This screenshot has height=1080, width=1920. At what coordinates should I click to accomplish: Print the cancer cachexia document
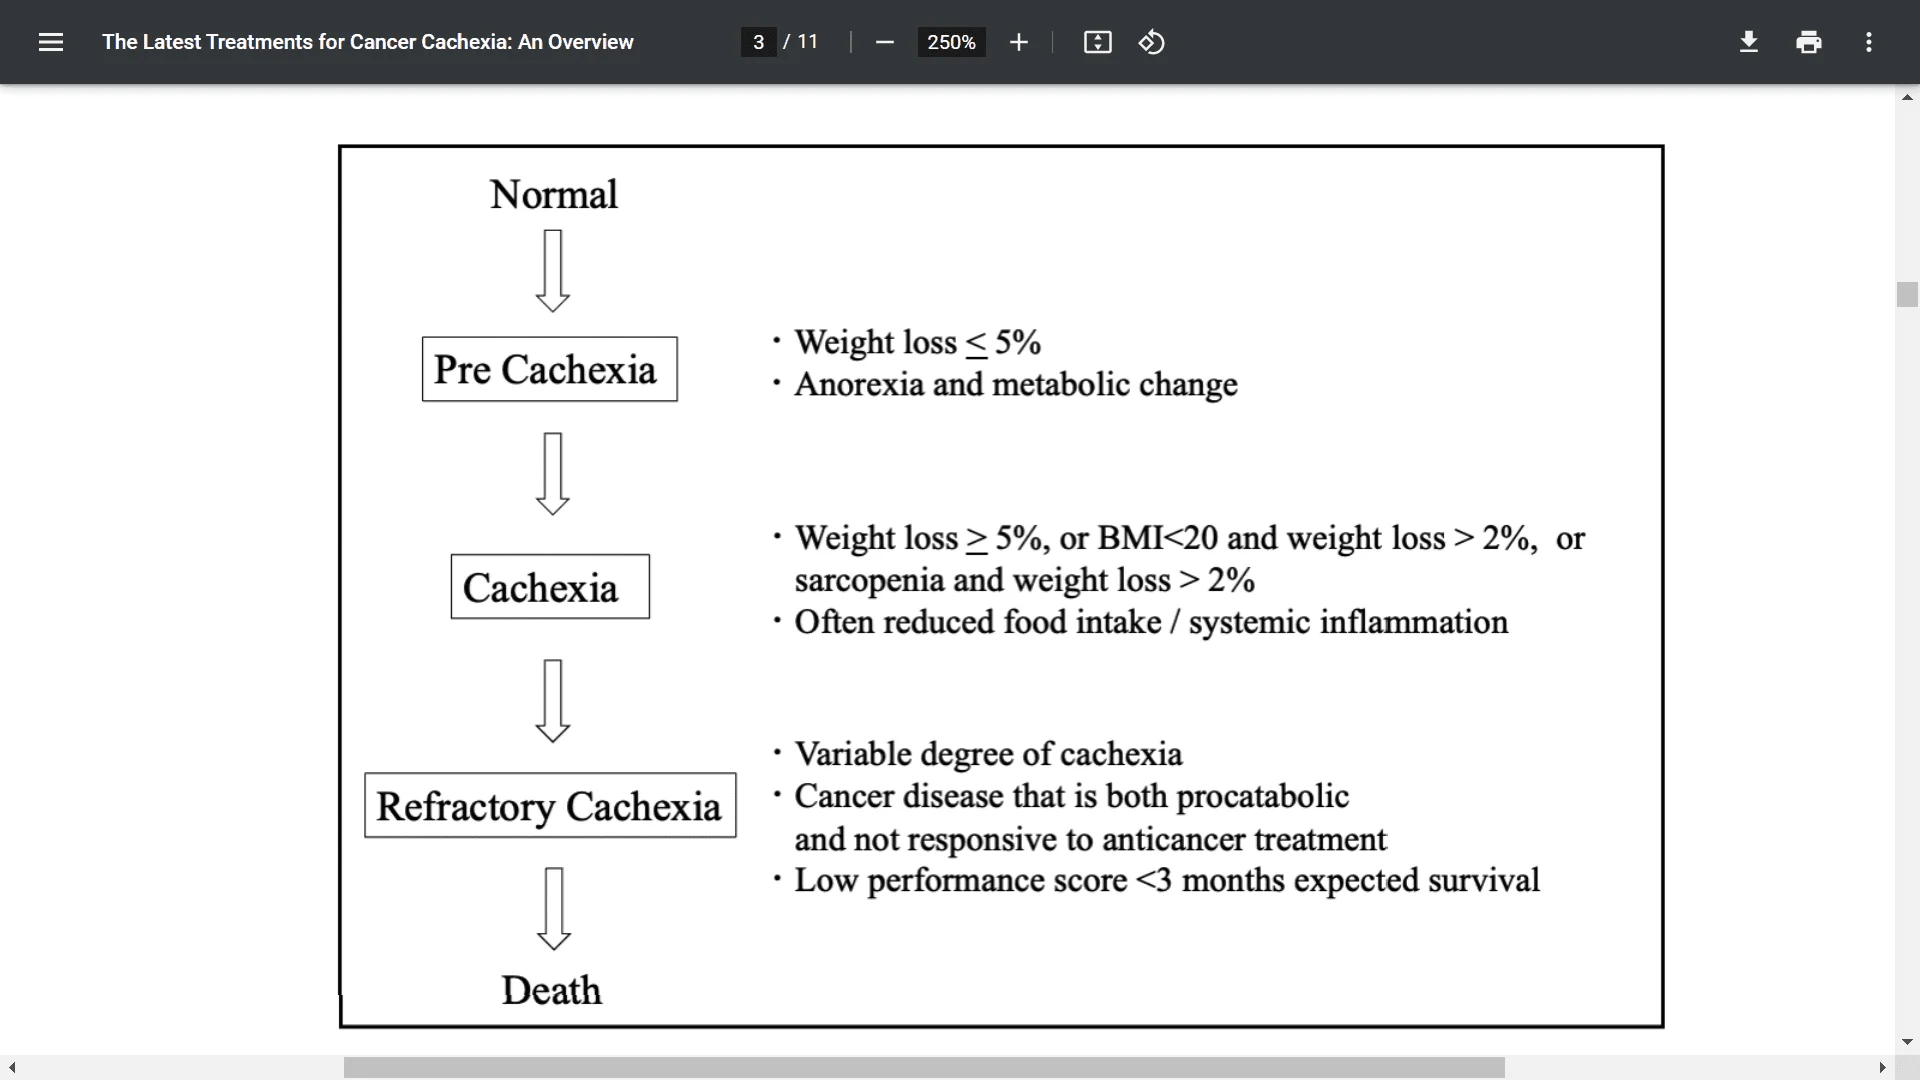coord(1809,42)
